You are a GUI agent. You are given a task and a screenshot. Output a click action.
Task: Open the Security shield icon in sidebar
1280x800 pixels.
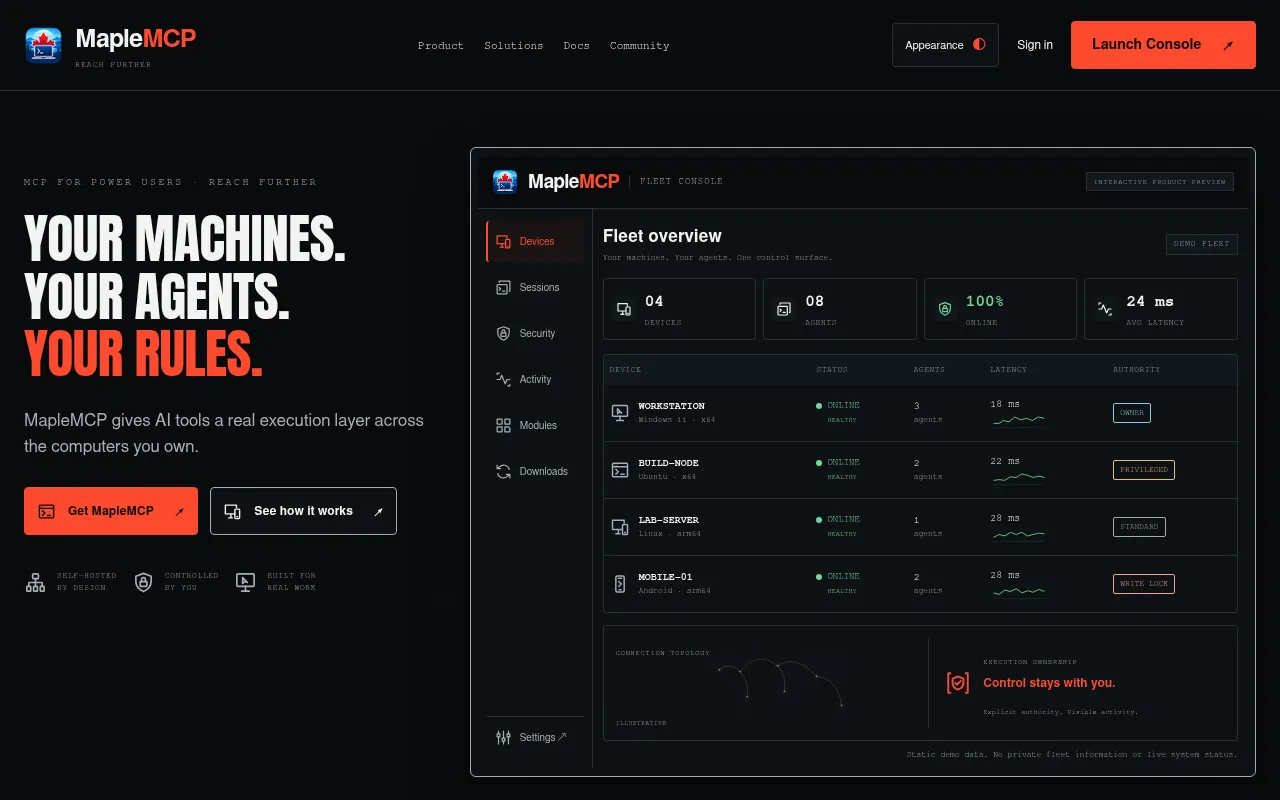point(504,334)
